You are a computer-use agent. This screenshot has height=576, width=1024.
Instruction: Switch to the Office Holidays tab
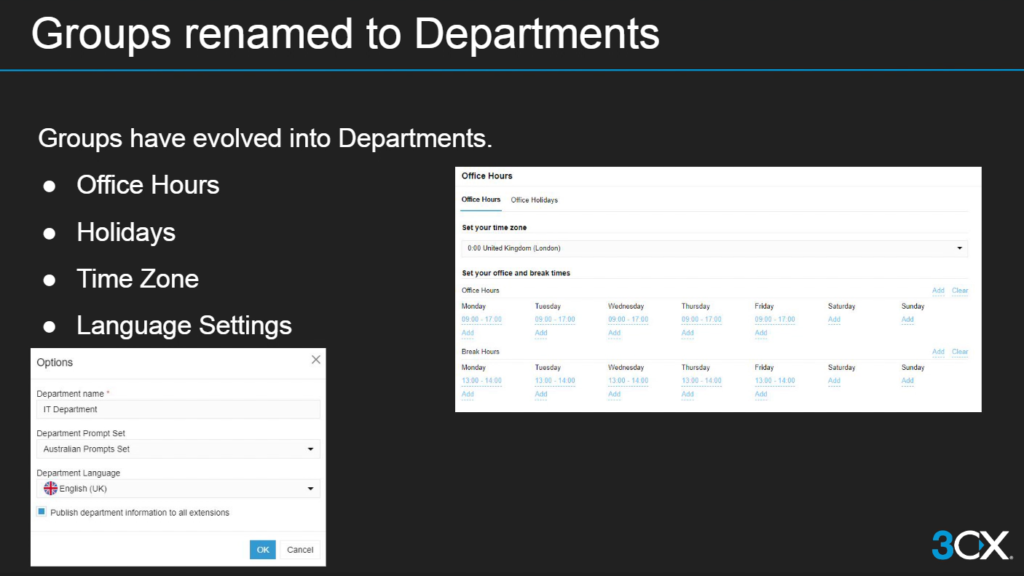coord(534,200)
